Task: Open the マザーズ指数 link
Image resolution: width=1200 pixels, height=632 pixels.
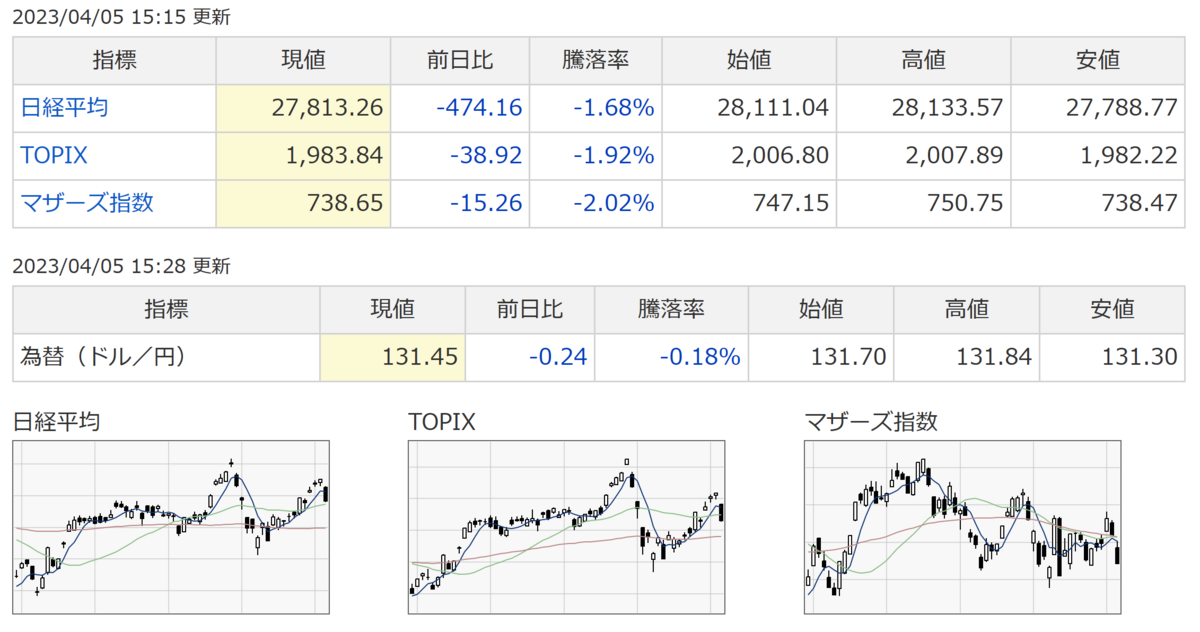Action: click(87, 204)
